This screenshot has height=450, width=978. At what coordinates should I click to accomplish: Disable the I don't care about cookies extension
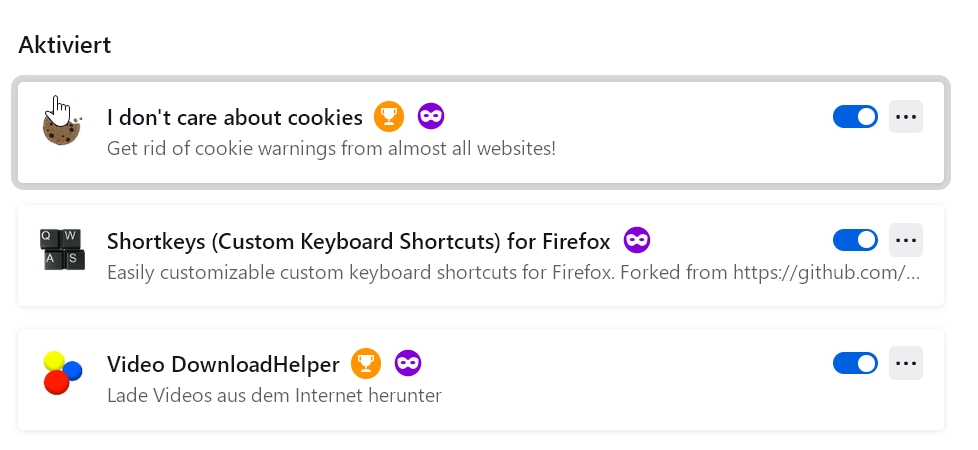coord(855,117)
